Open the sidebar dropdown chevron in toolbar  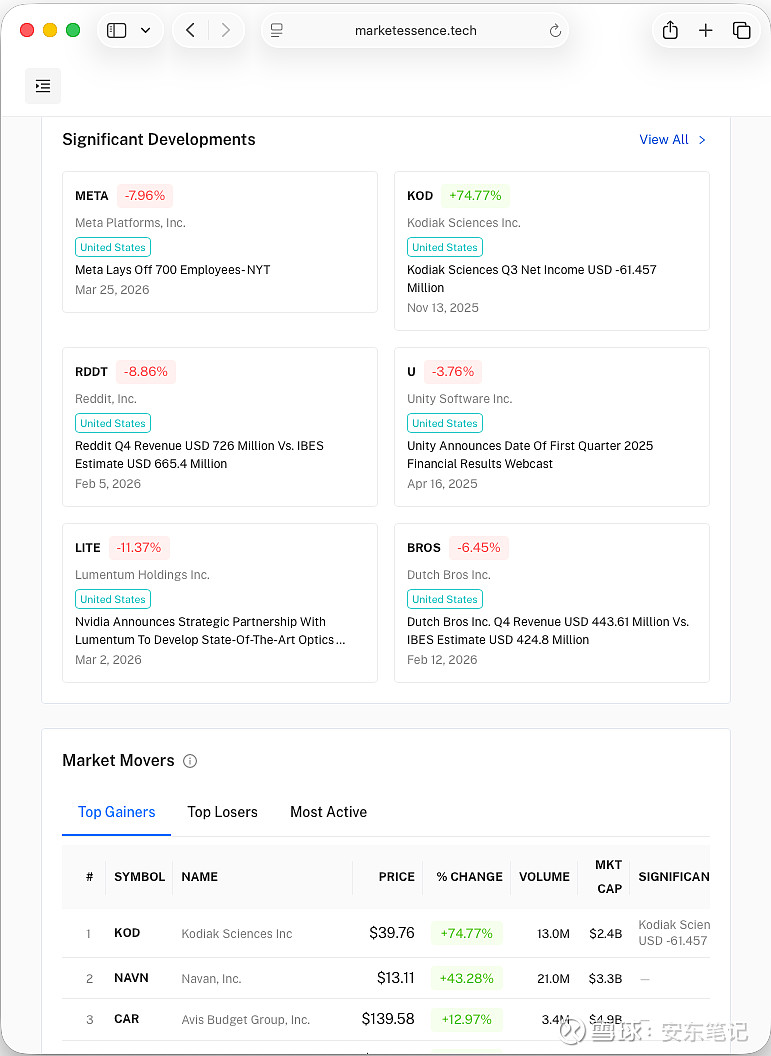(146, 31)
